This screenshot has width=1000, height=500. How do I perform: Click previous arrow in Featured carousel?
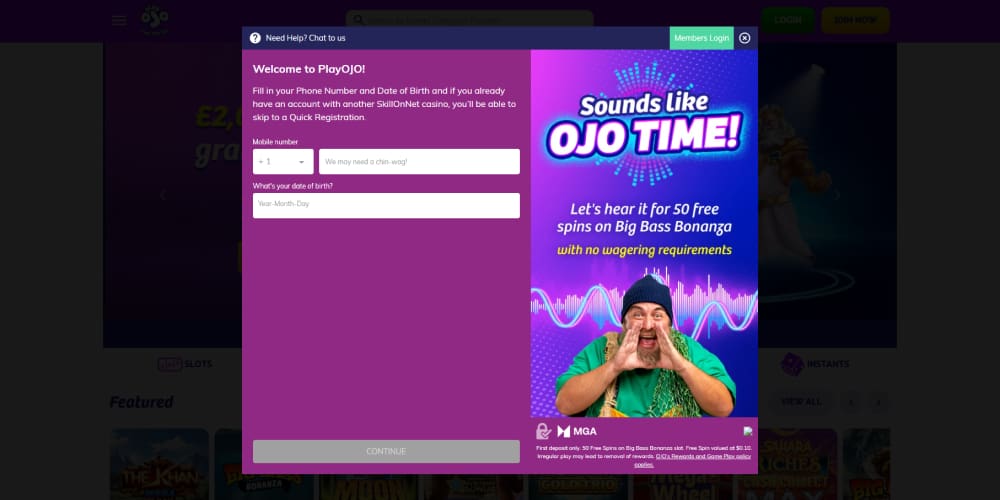(x=851, y=402)
